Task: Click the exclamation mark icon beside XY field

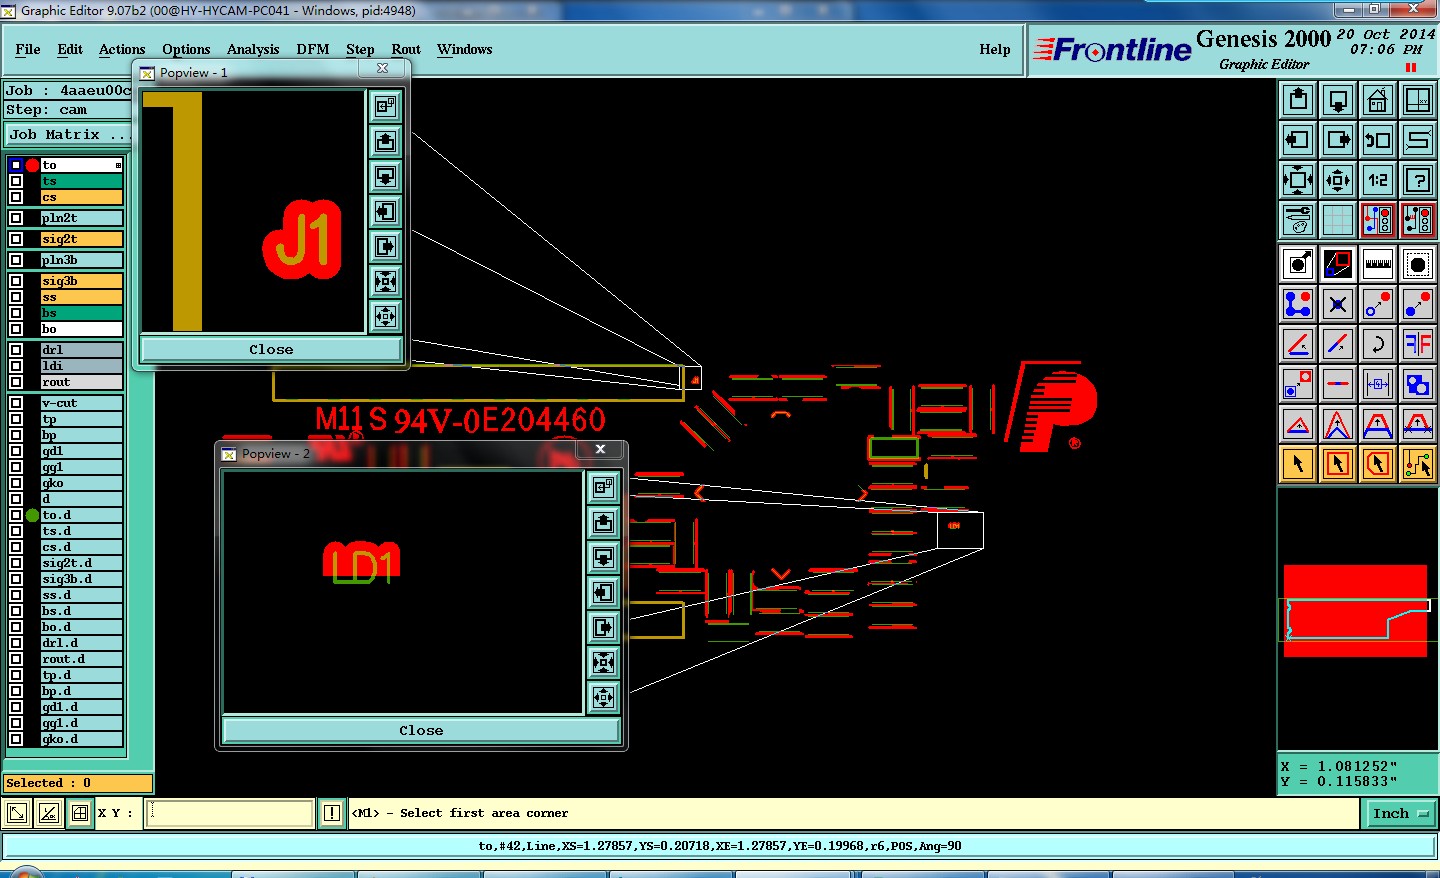Action: click(332, 813)
